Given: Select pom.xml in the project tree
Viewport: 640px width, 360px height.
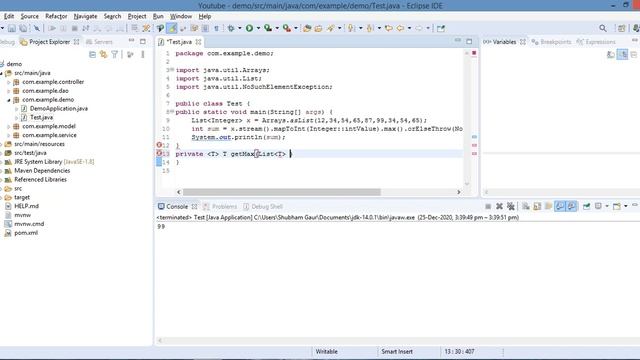Looking at the screenshot, I should pyautogui.click(x=26, y=233).
